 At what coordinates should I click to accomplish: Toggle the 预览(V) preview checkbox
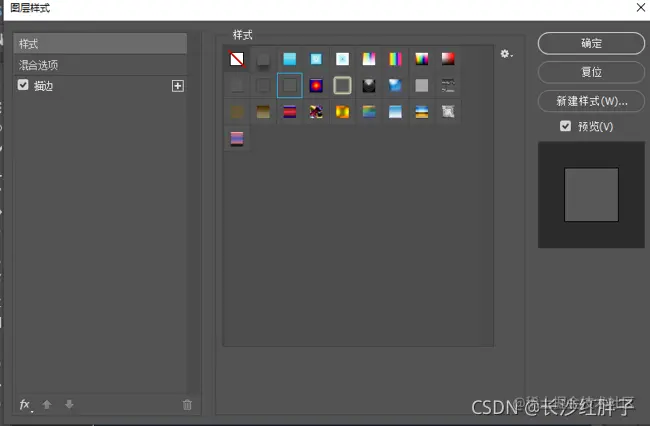click(565, 126)
